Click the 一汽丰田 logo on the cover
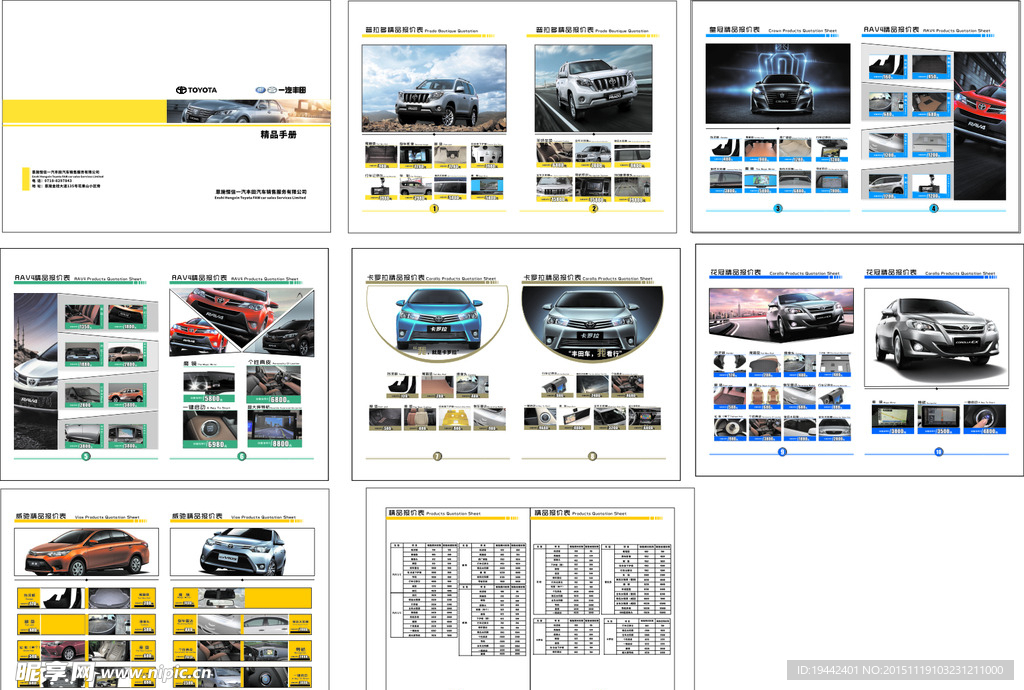1024x690 pixels. pos(280,89)
